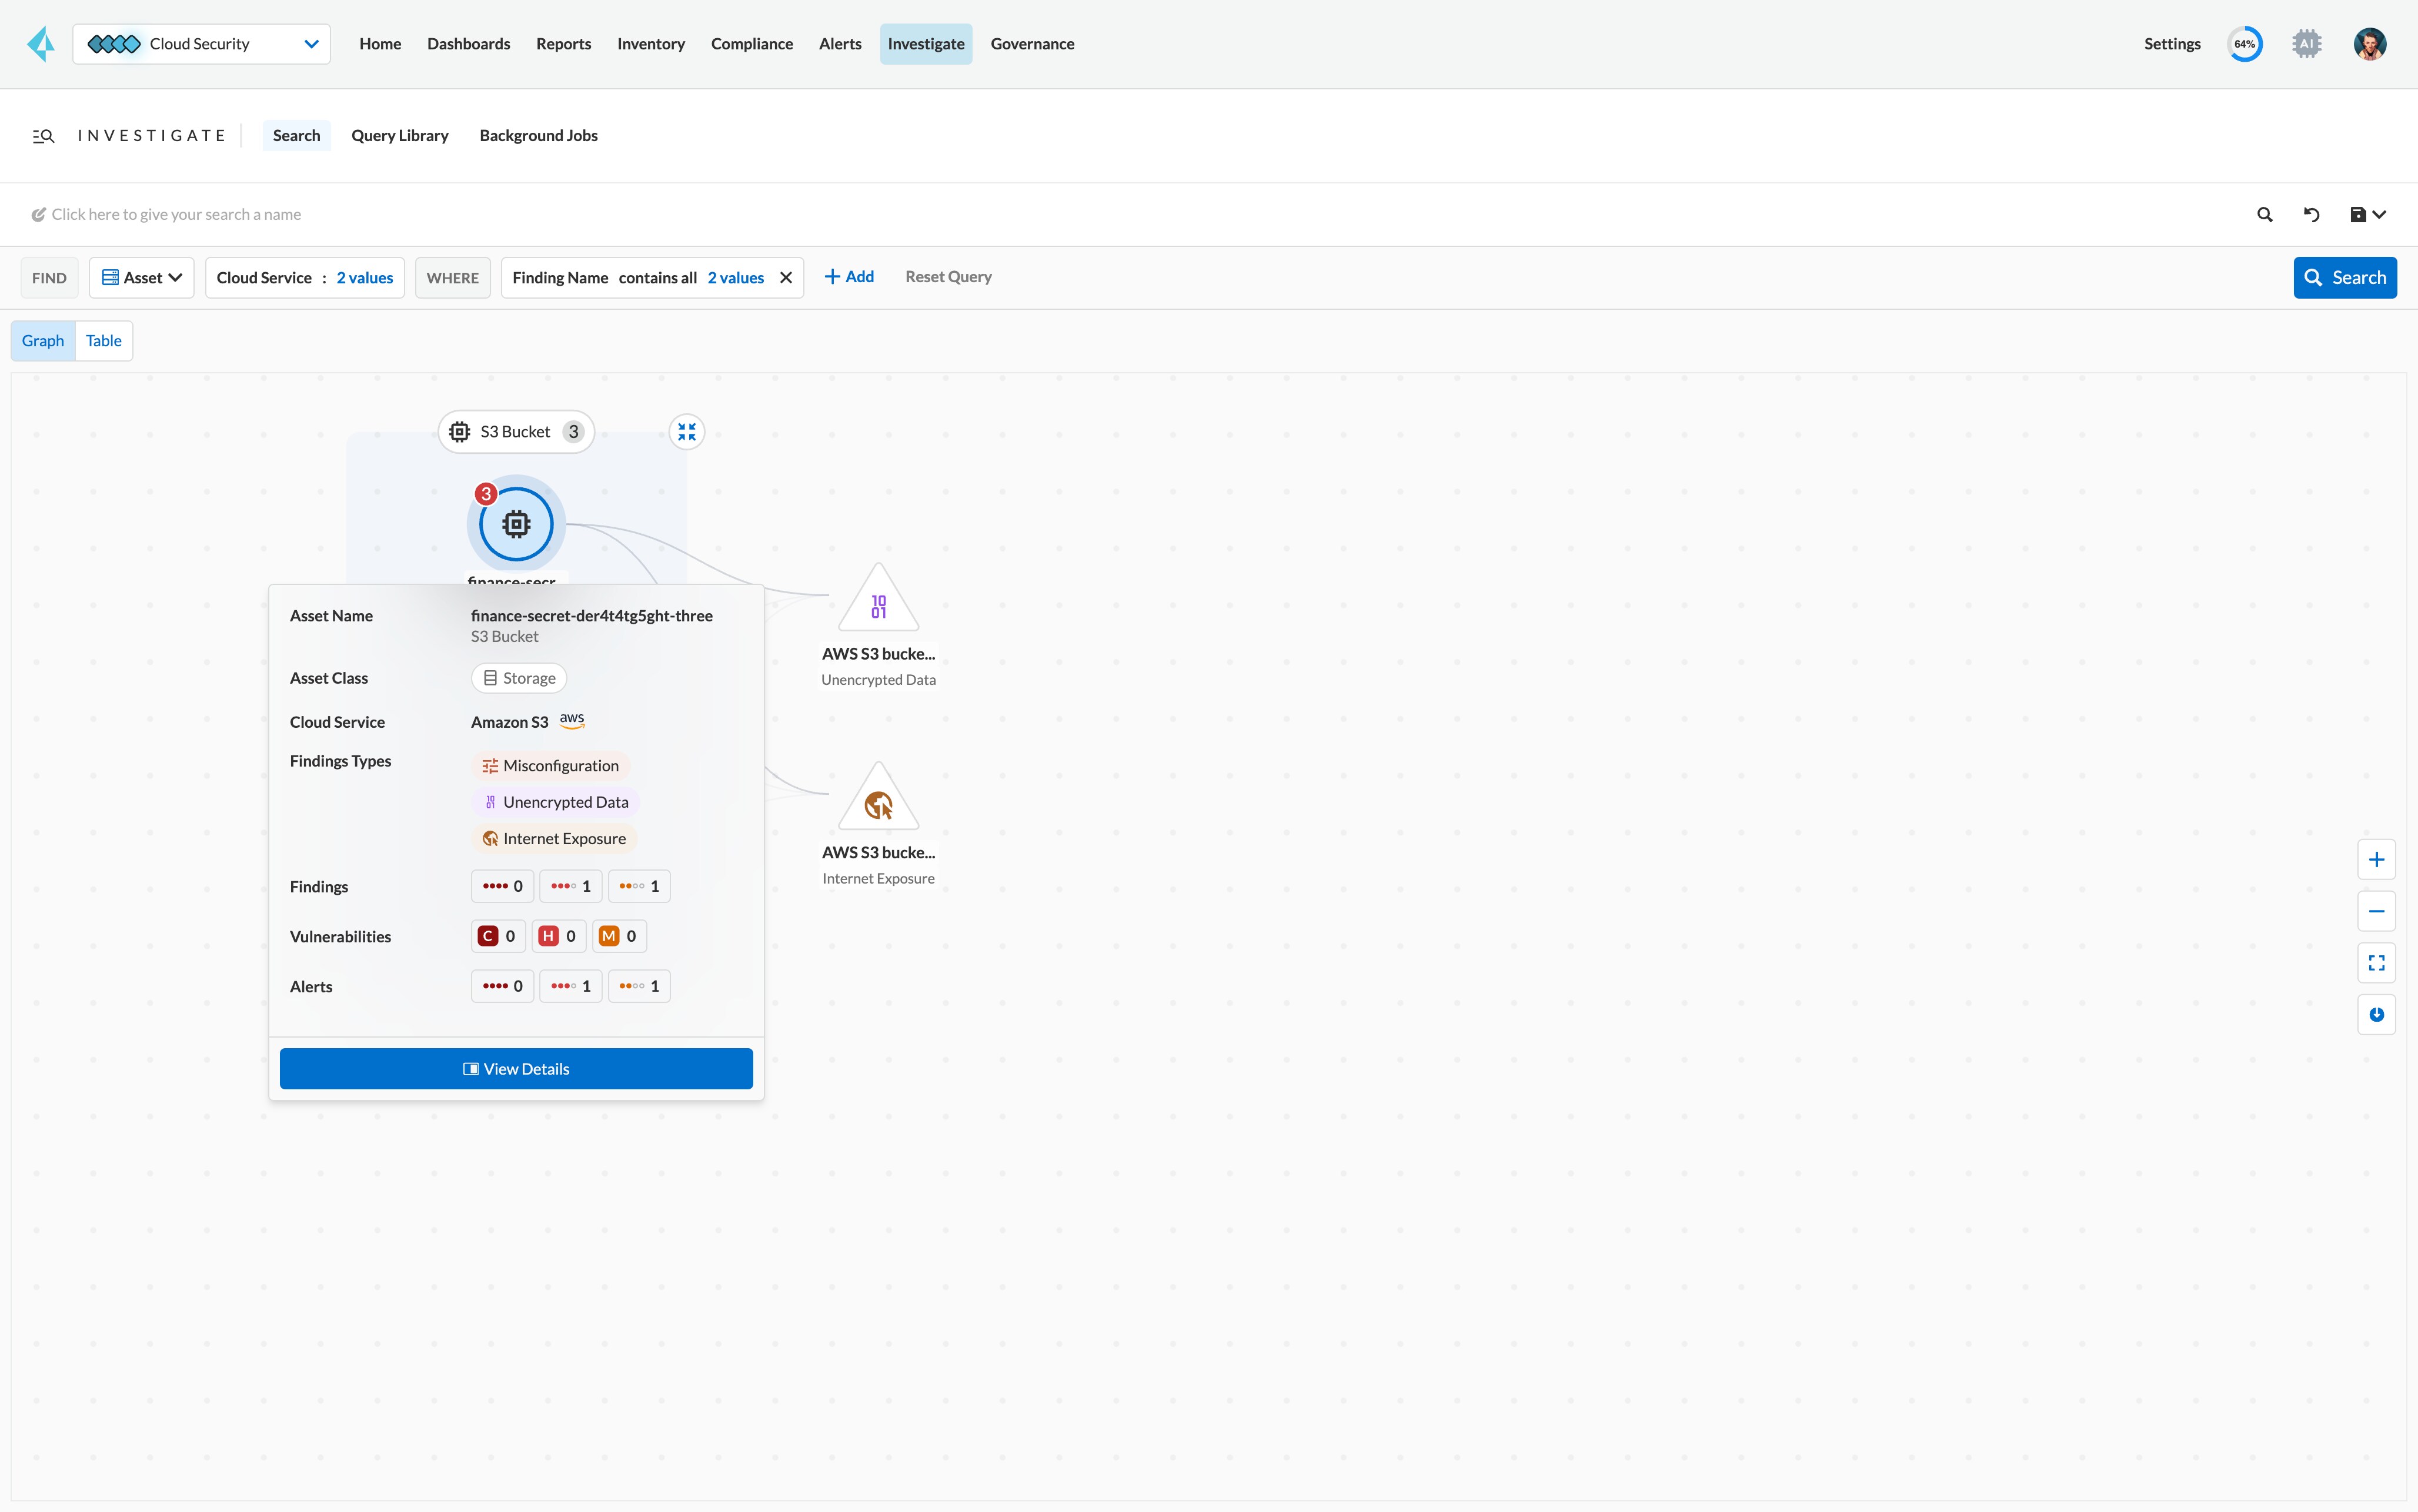Click the download graph icon
The image size is (2418, 1512).
pos(2376,1015)
